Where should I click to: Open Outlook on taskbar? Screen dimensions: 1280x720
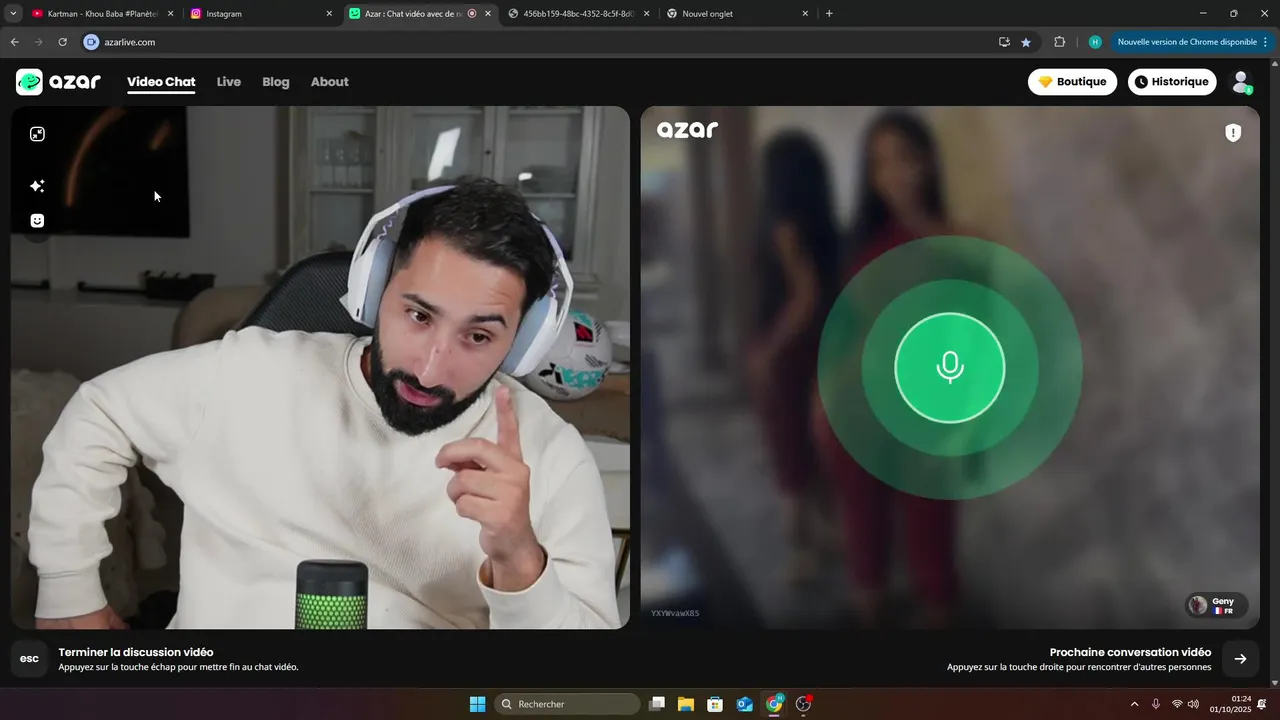(744, 704)
